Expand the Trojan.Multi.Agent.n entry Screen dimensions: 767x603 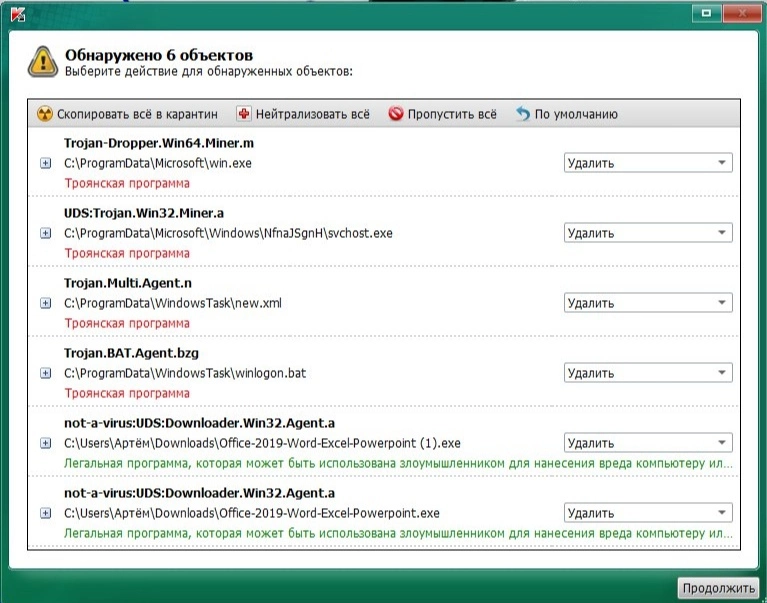[x=45, y=303]
